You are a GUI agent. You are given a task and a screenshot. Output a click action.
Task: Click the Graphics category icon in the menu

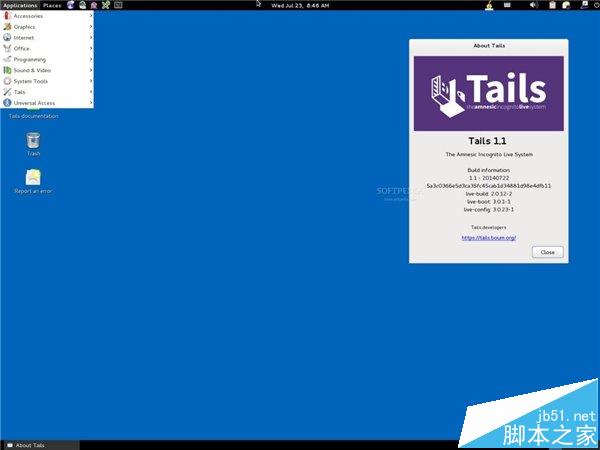click(x=7, y=27)
